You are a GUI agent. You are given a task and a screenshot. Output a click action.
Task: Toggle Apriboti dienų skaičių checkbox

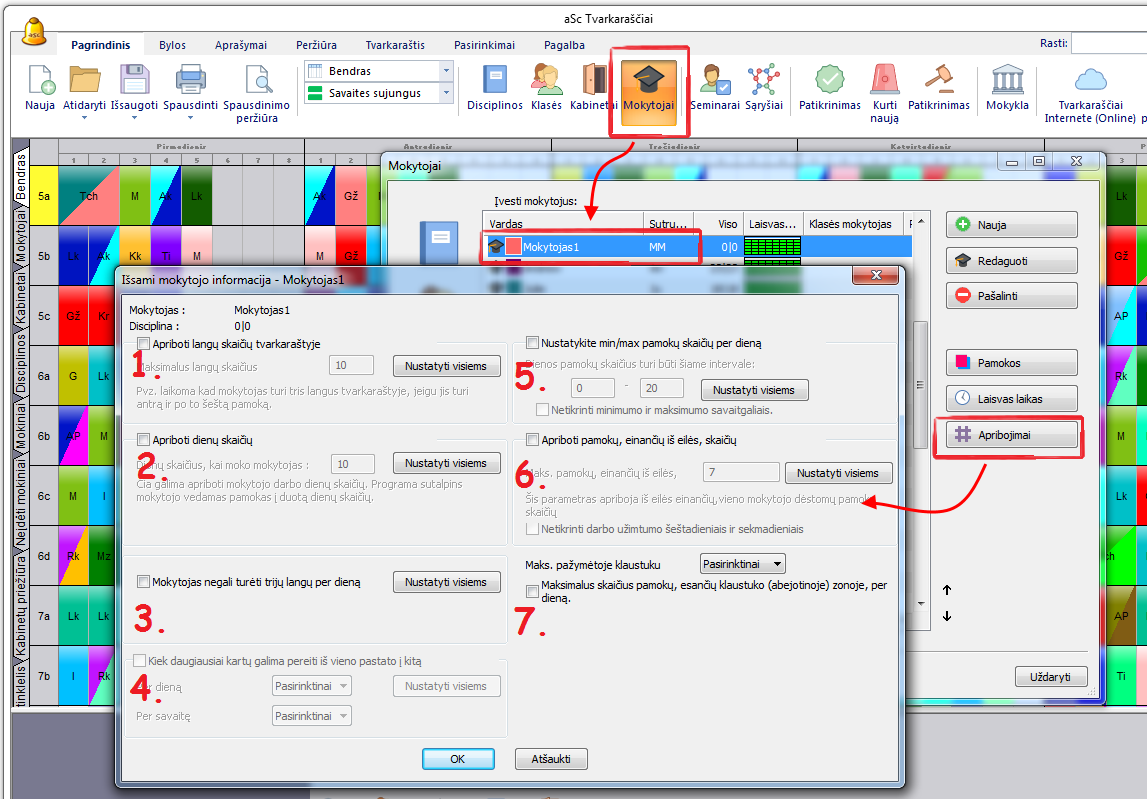(x=143, y=439)
